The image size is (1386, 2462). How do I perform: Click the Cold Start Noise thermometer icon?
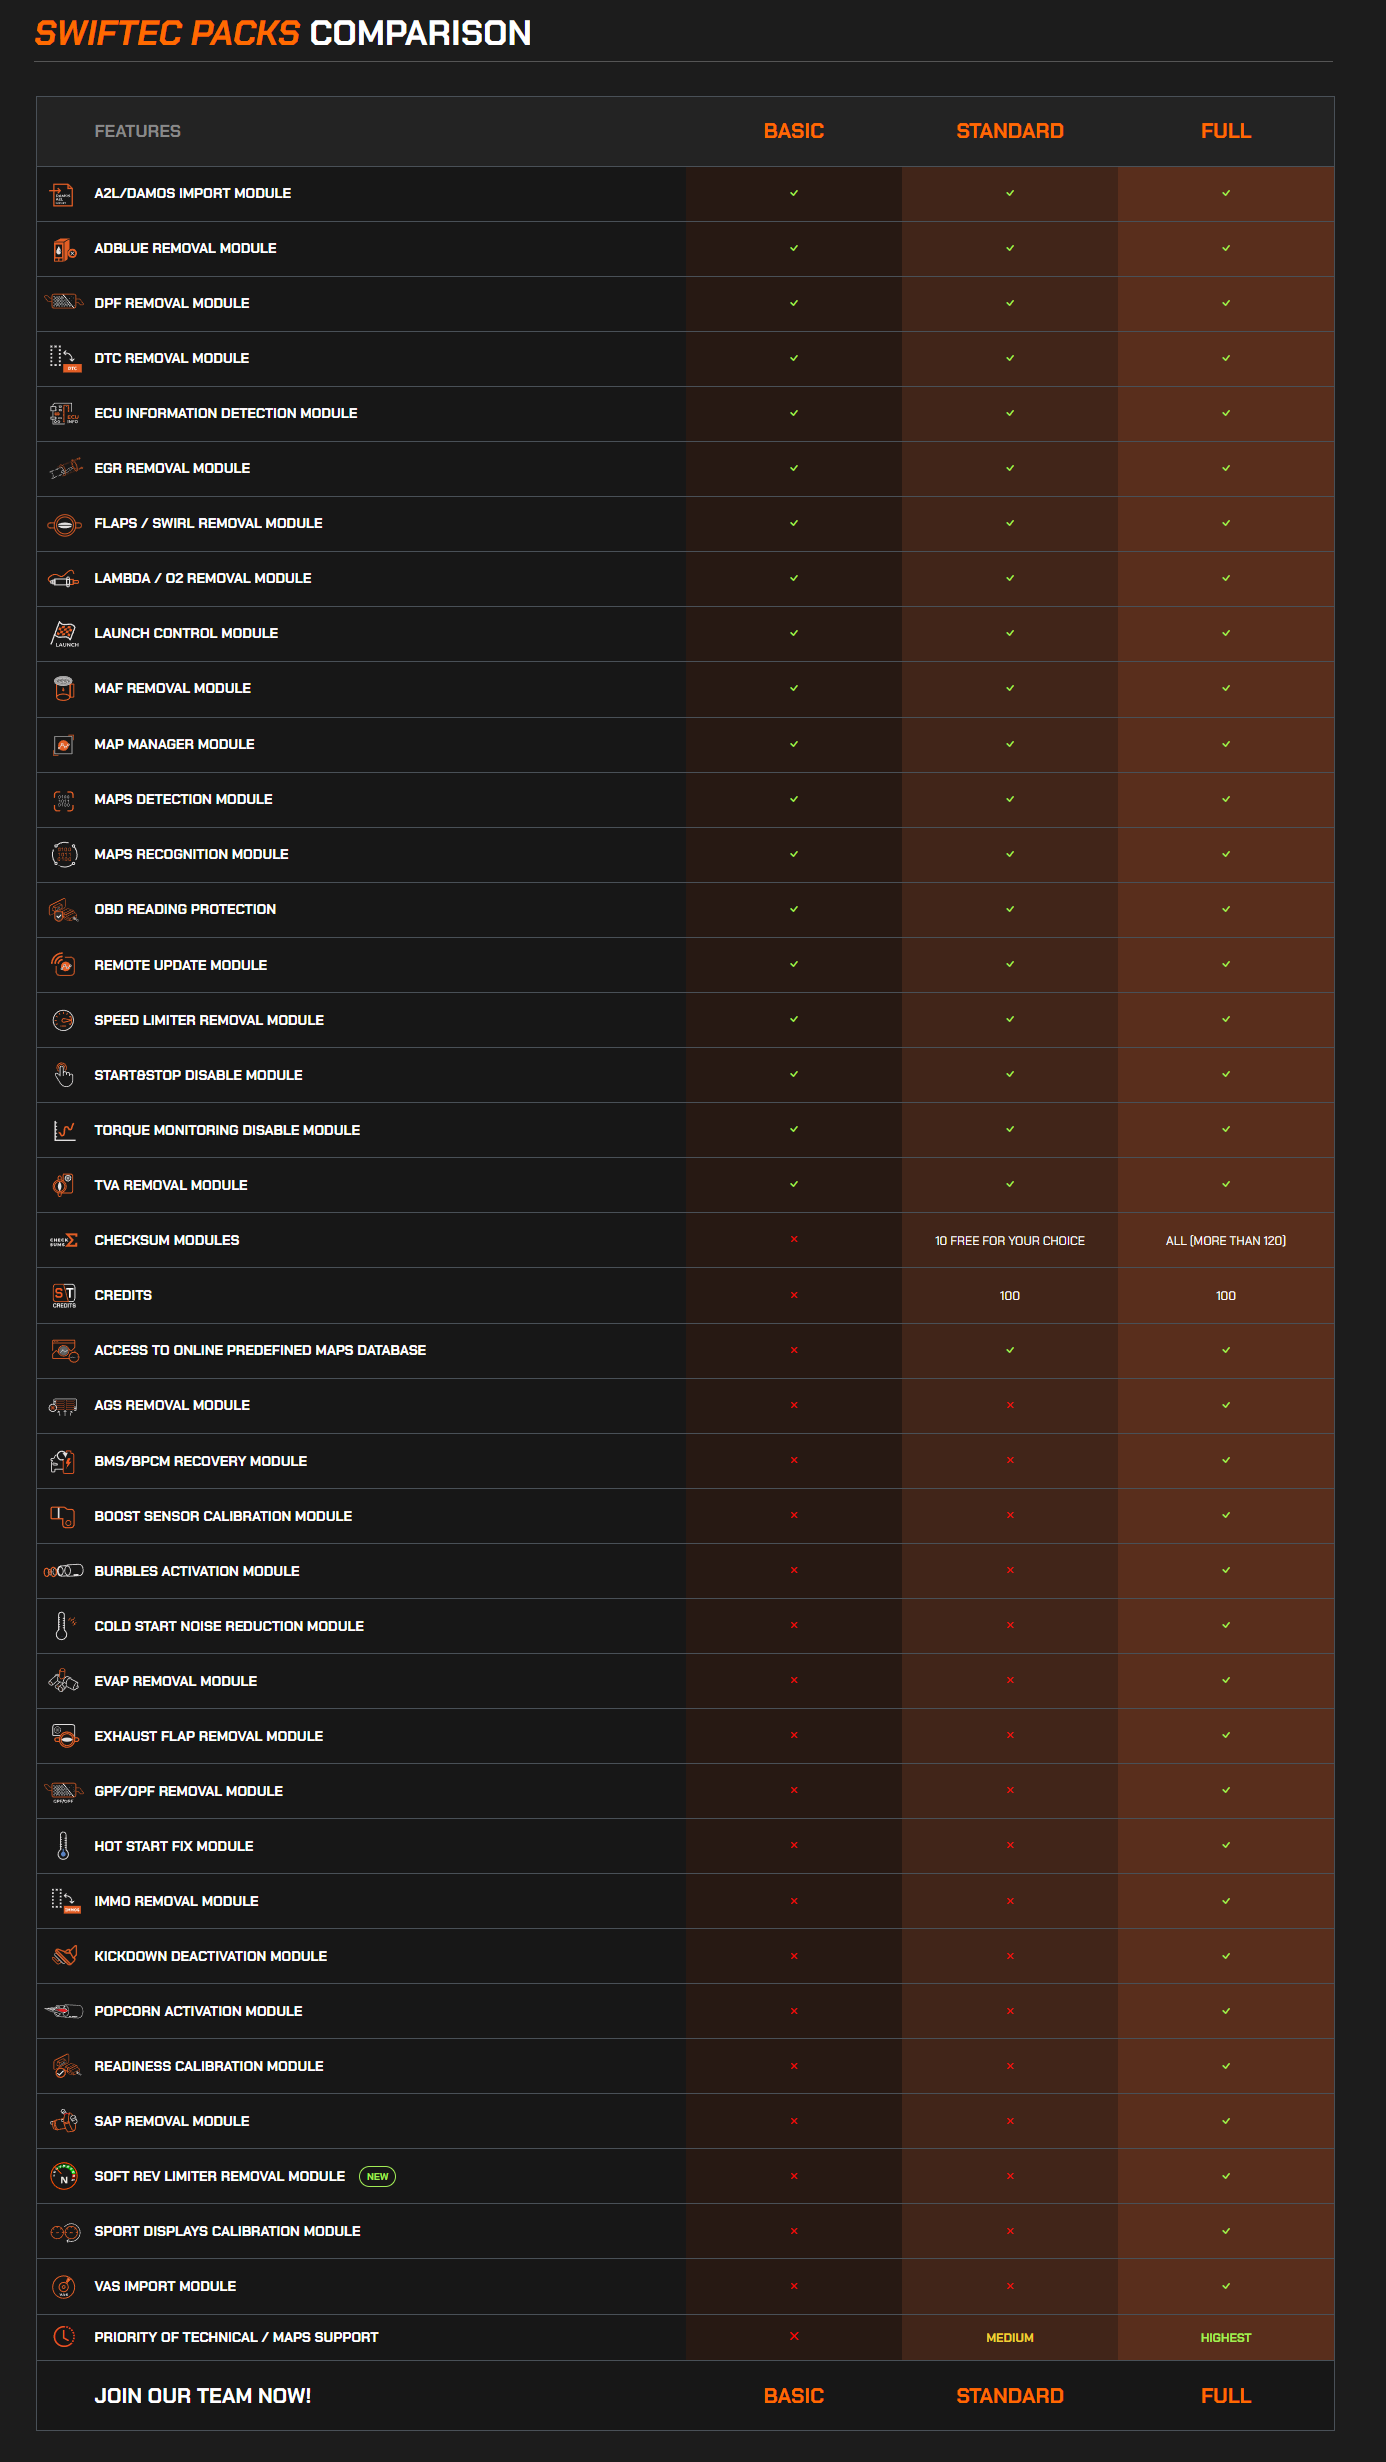click(x=62, y=1626)
